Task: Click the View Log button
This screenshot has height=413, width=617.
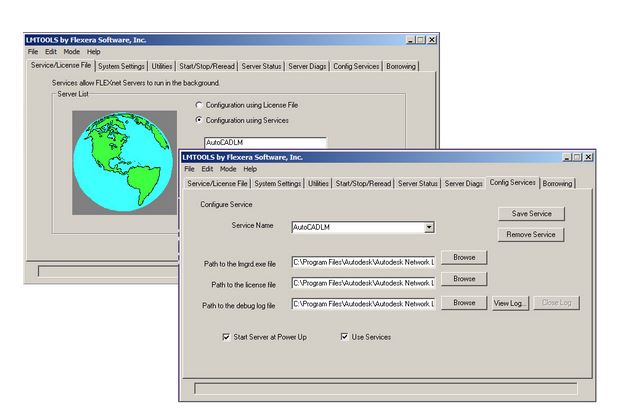Action: click(509, 302)
